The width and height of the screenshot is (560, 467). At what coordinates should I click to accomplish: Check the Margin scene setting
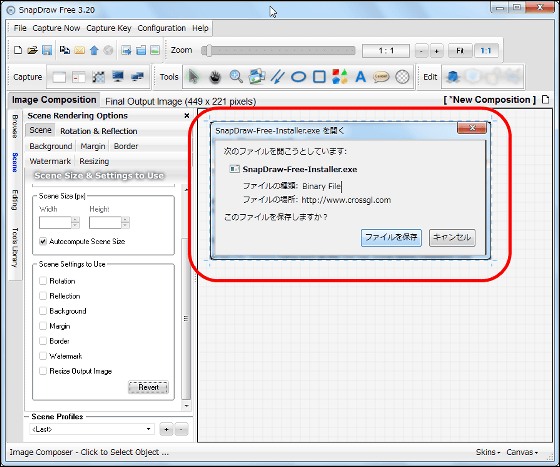pos(43,326)
